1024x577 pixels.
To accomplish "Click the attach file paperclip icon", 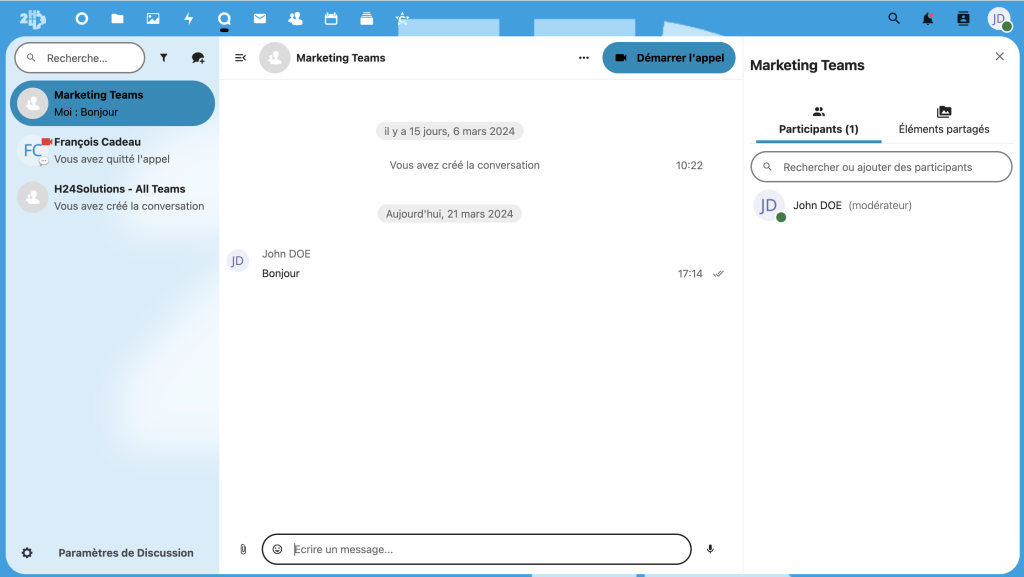I will [243, 549].
